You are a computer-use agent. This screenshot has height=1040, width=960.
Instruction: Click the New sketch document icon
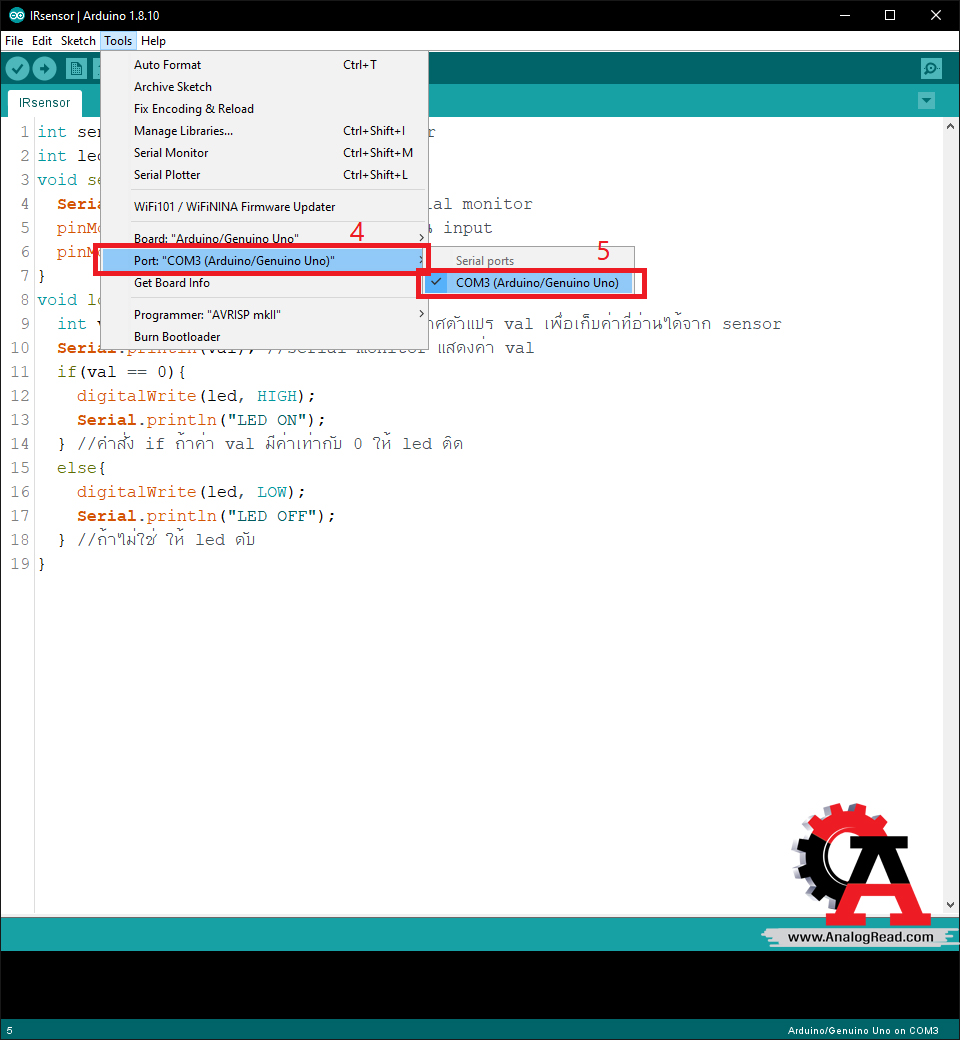click(76, 68)
